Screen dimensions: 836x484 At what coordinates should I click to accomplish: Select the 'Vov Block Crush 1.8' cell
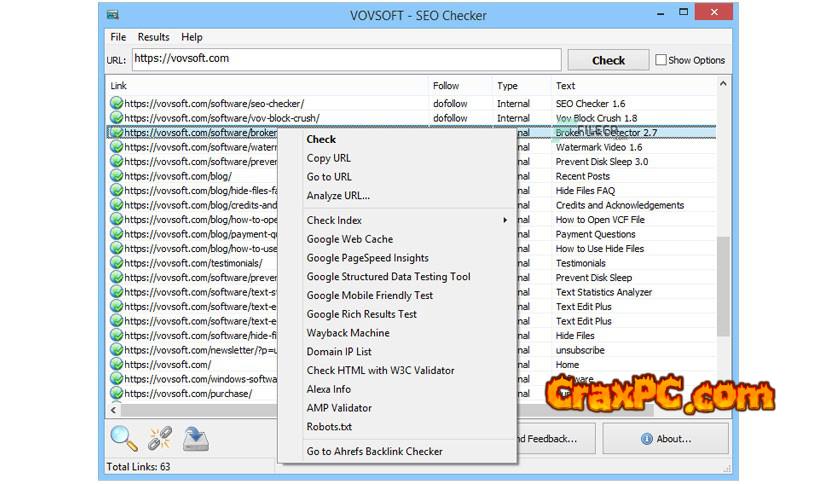click(596, 118)
